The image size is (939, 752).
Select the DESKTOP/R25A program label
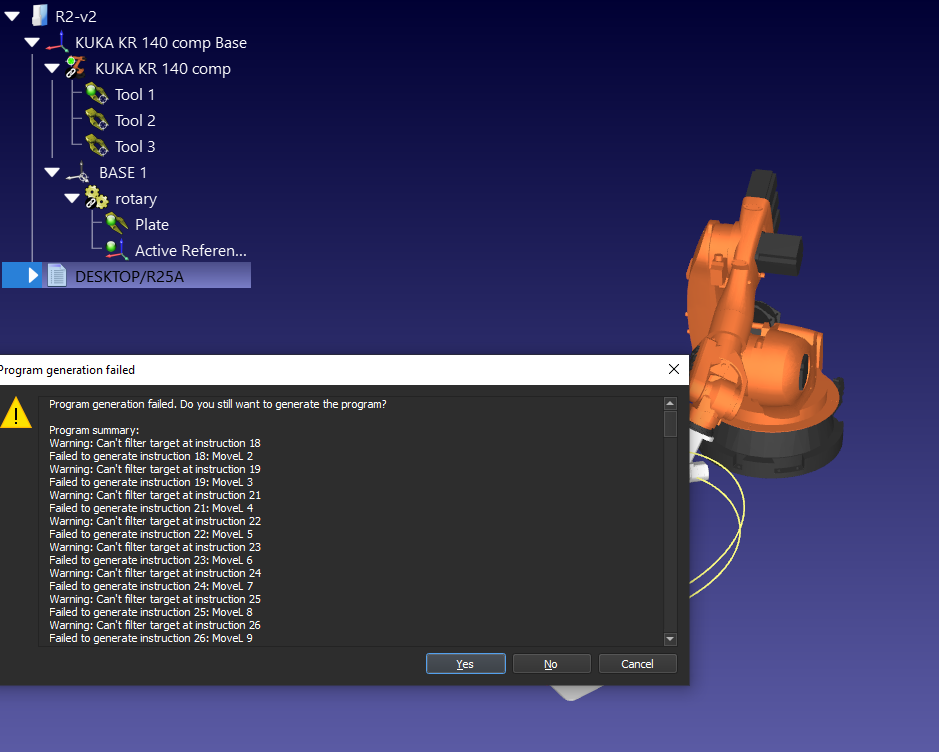[129, 277]
